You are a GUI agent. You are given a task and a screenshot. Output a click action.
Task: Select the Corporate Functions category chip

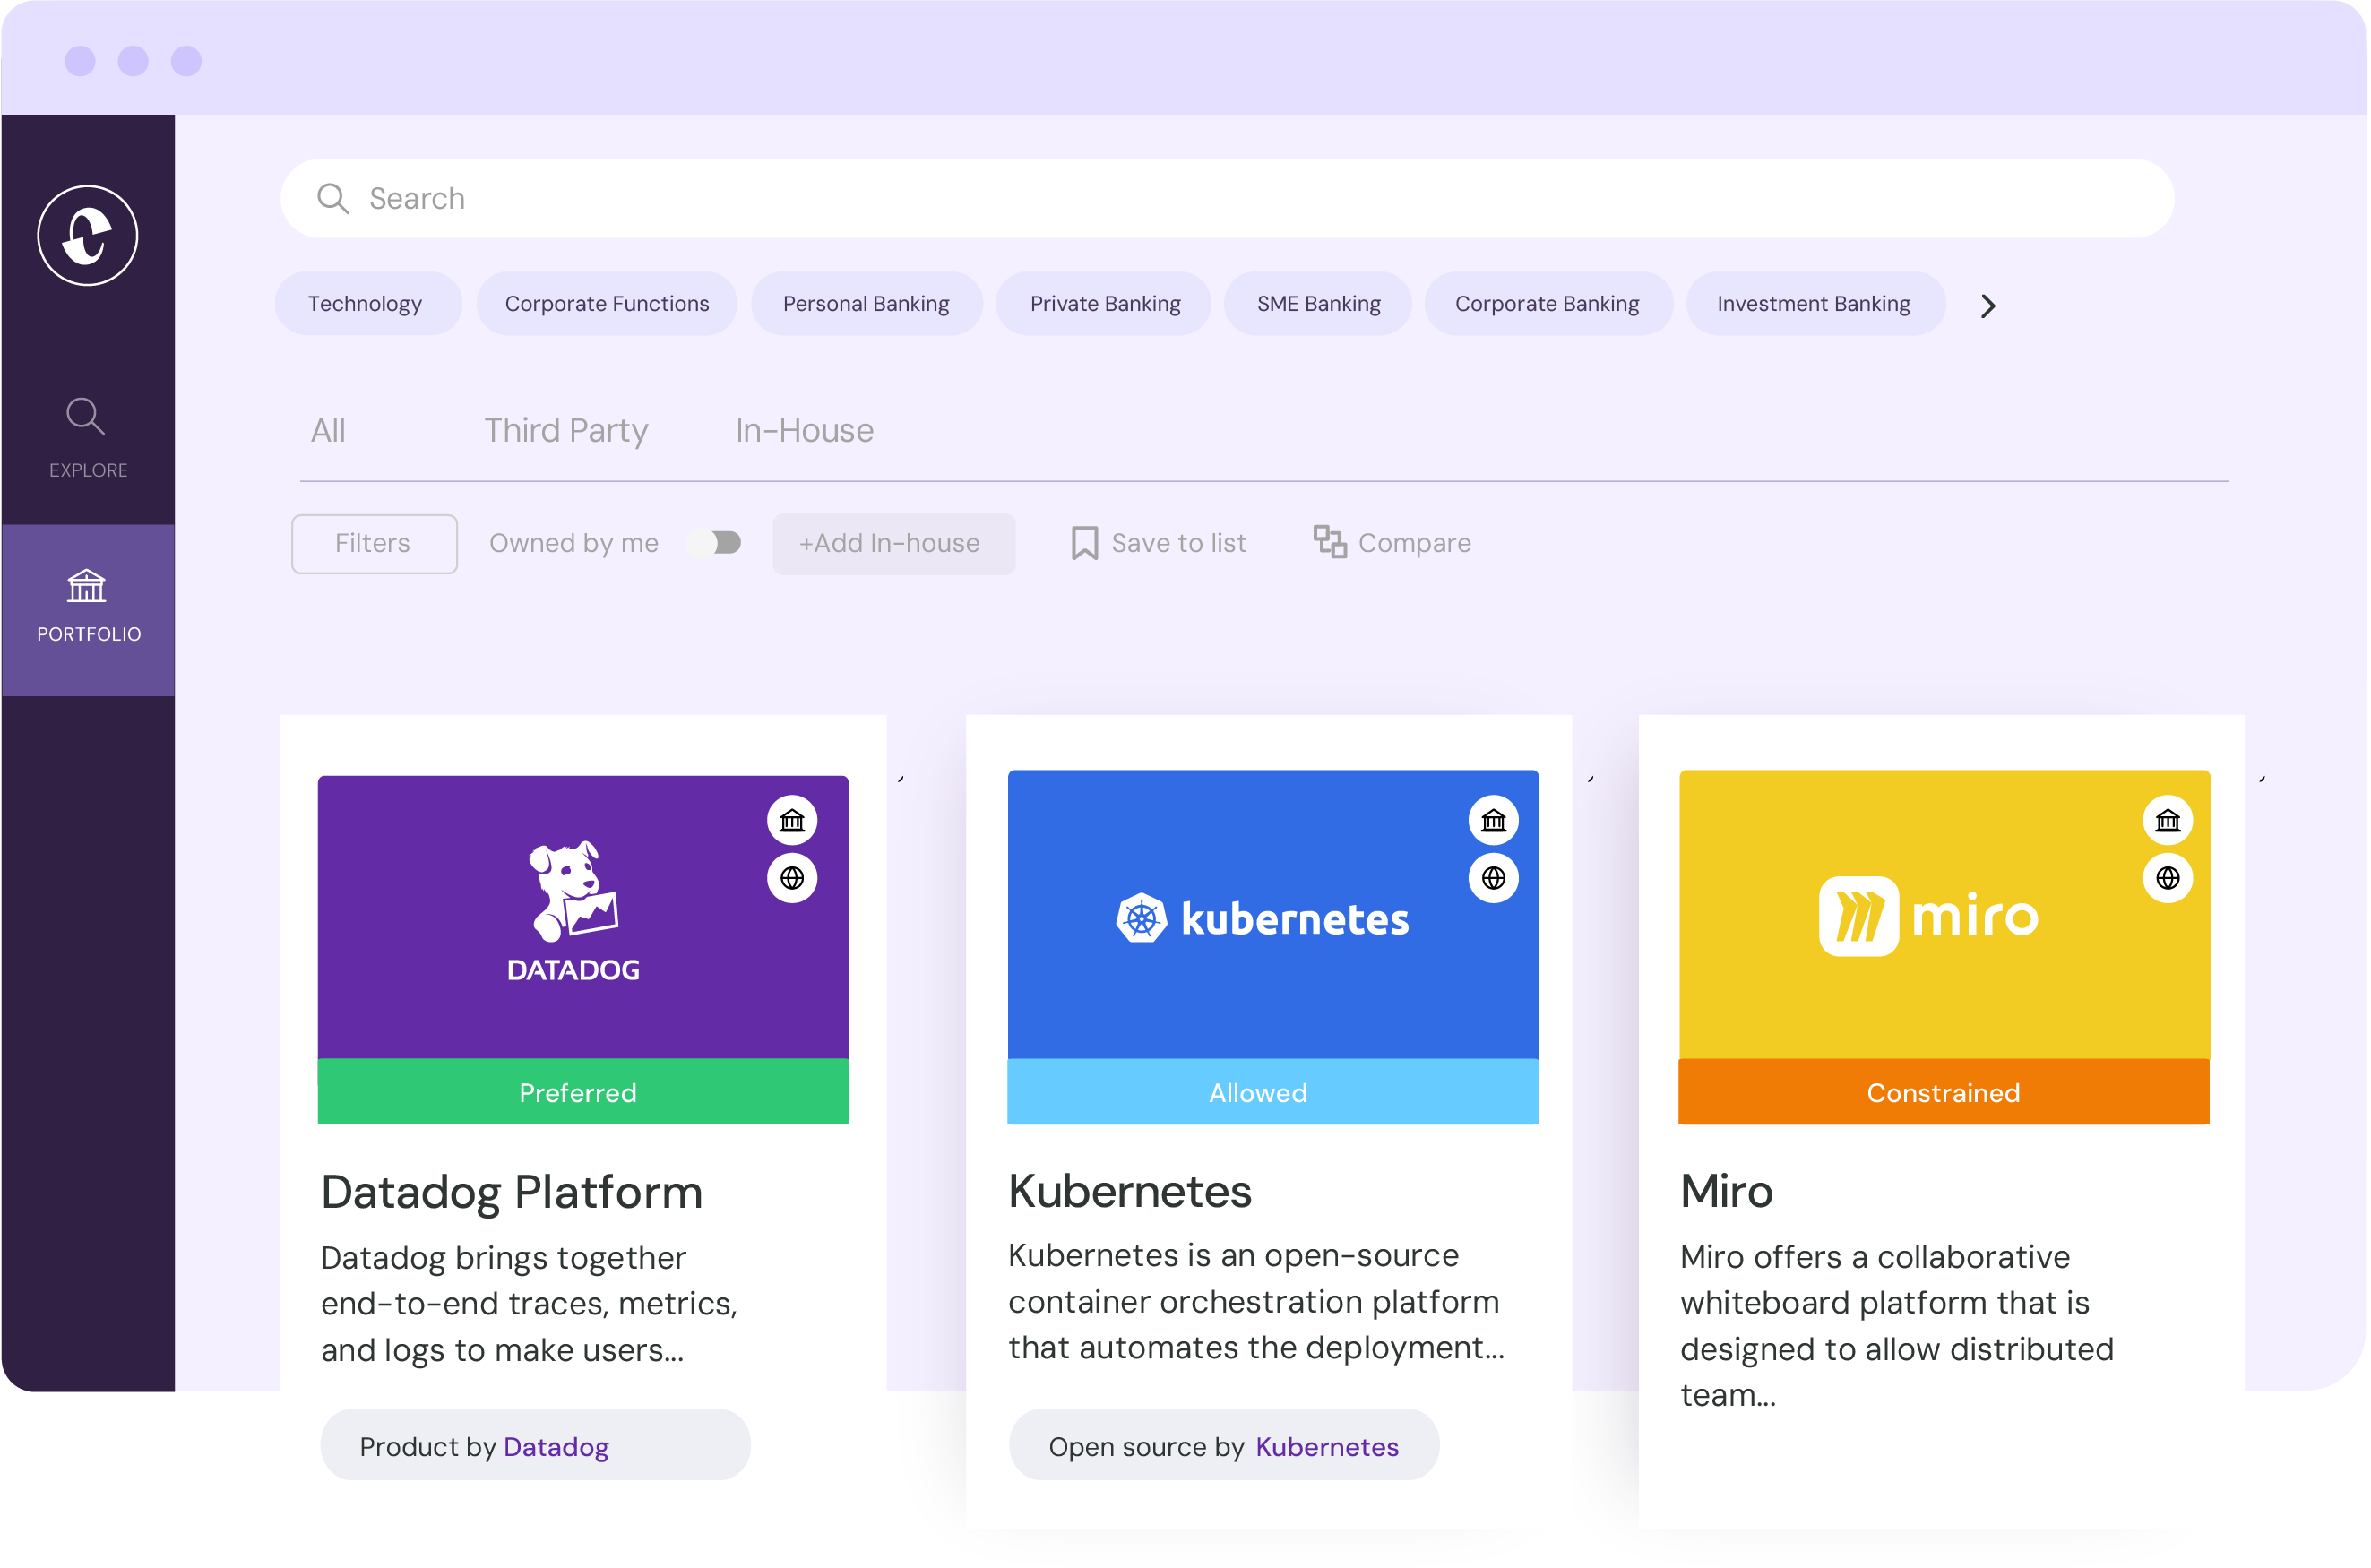coord(607,304)
